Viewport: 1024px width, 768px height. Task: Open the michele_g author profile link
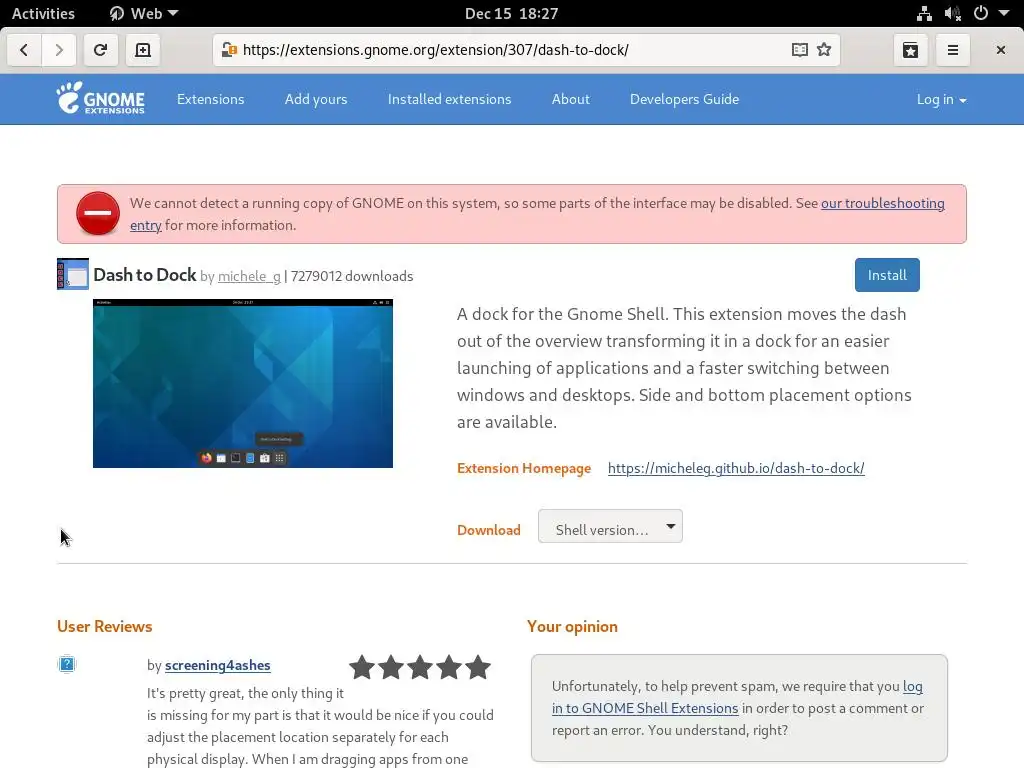click(x=249, y=276)
